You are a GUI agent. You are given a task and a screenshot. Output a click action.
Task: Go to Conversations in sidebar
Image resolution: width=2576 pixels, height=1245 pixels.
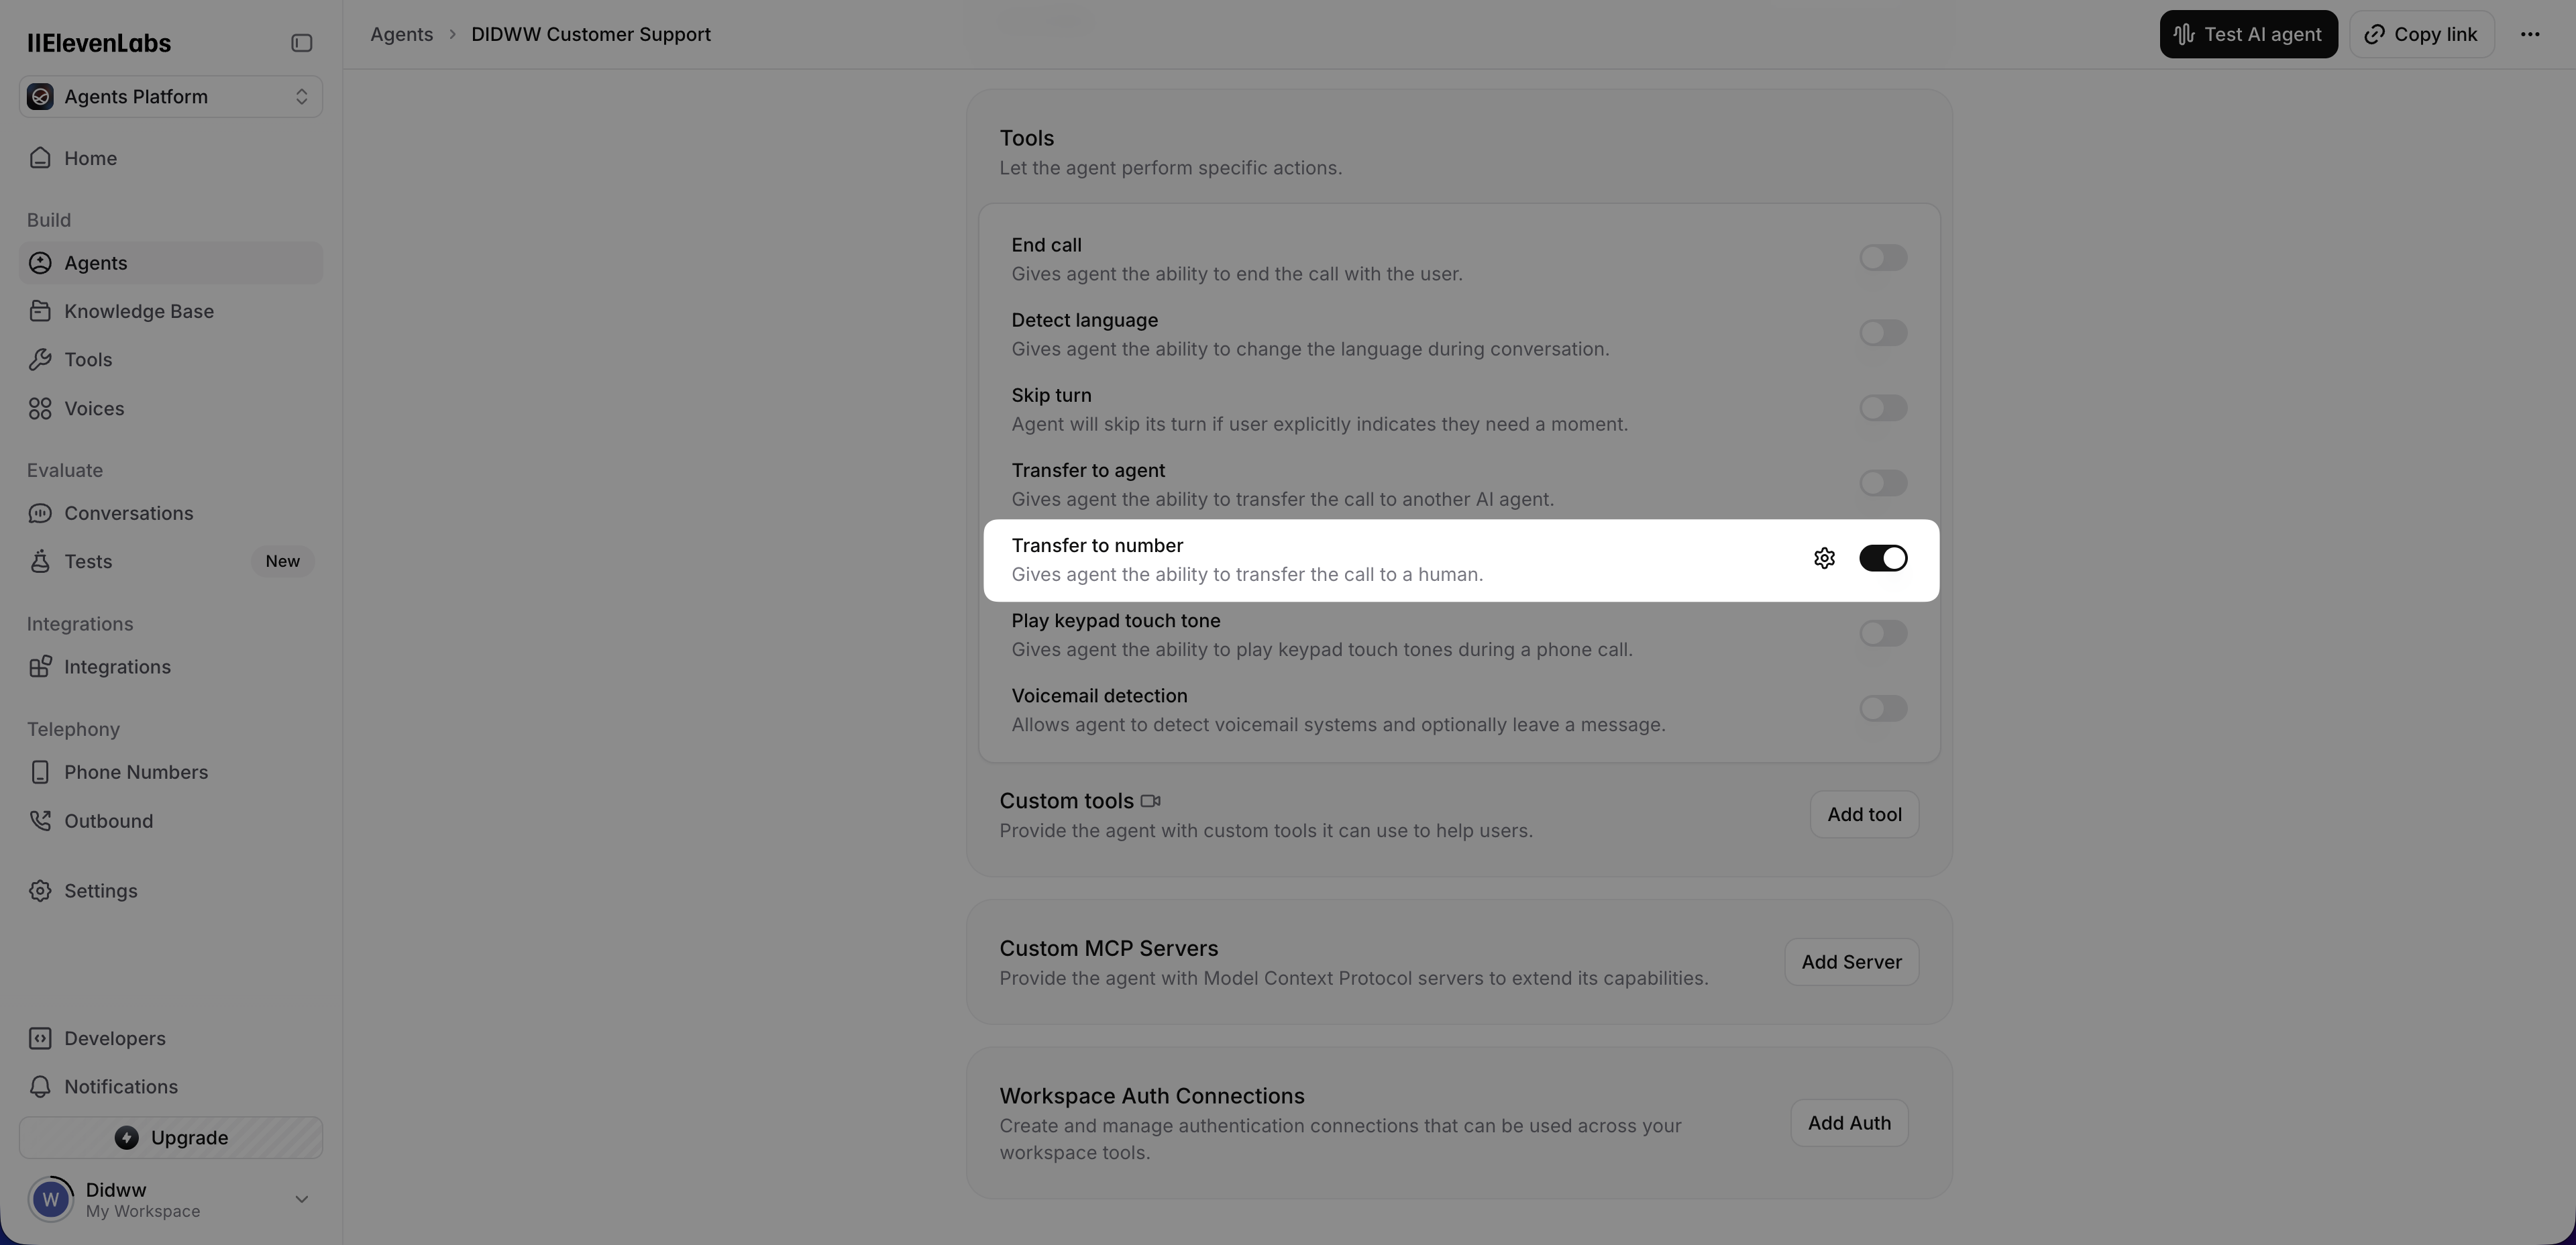click(128, 513)
